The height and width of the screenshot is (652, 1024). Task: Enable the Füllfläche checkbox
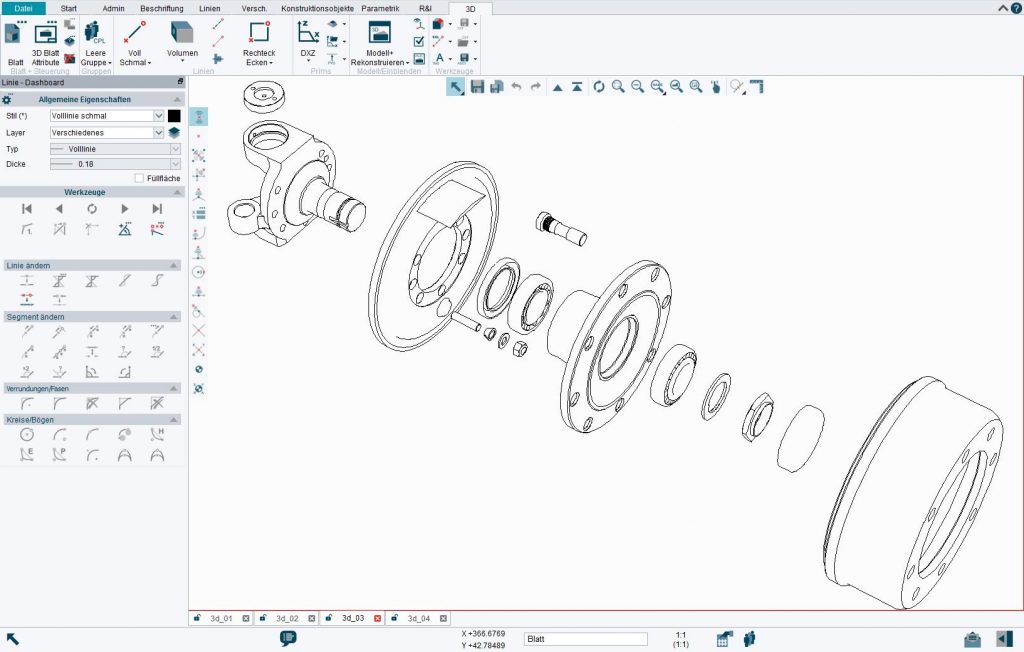pos(139,176)
